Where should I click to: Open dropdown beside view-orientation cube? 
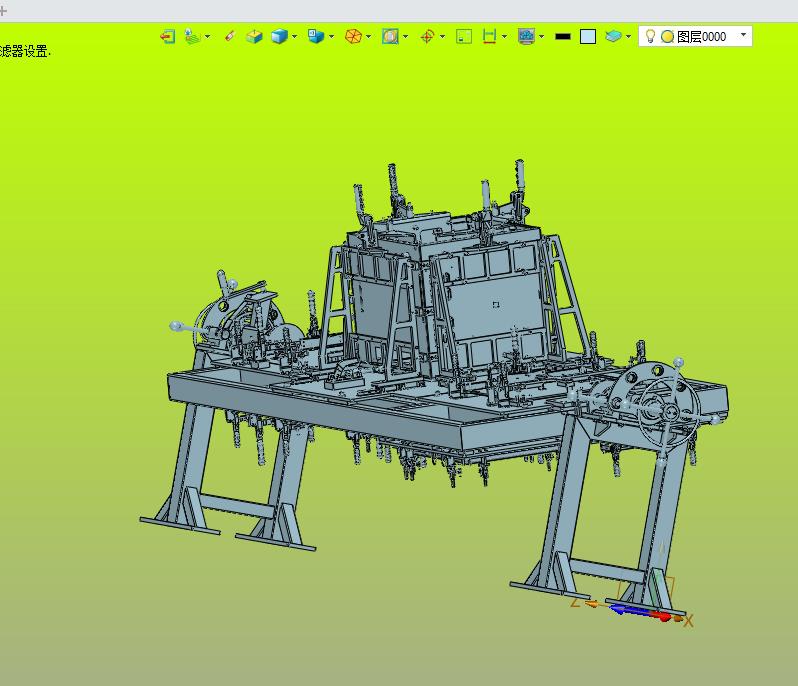[x=332, y=36]
